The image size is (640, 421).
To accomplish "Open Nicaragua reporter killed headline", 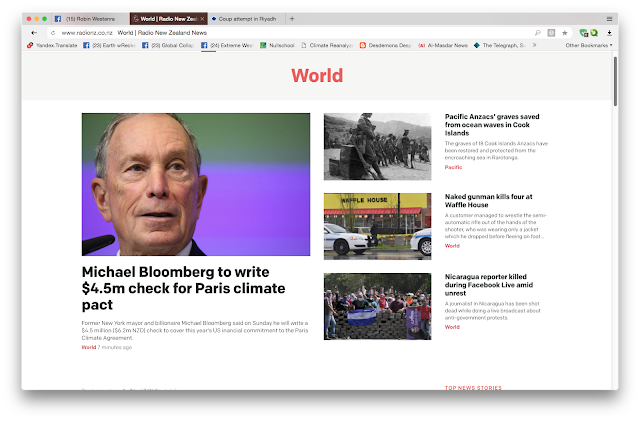I will (x=489, y=285).
